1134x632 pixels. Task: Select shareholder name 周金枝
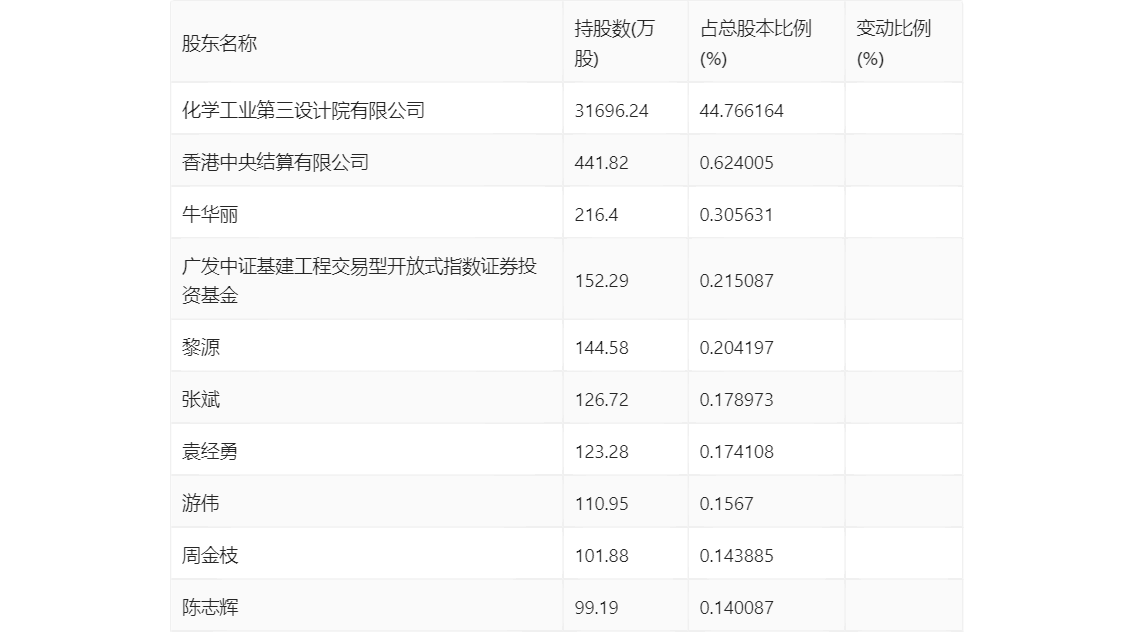click(210, 555)
